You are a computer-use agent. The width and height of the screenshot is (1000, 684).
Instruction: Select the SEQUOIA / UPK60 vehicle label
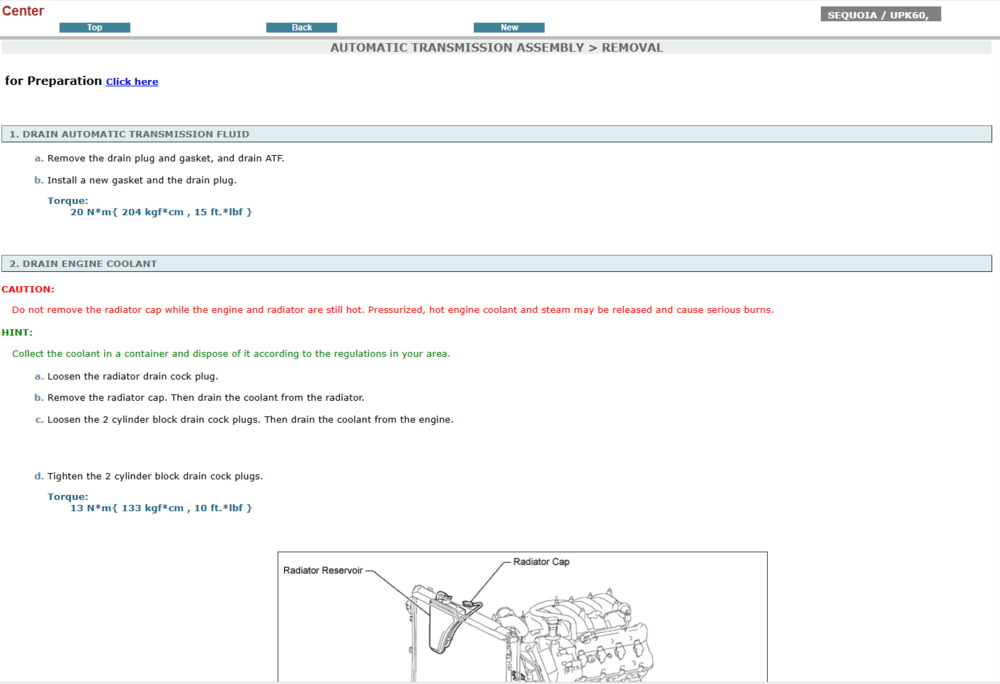(x=880, y=15)
